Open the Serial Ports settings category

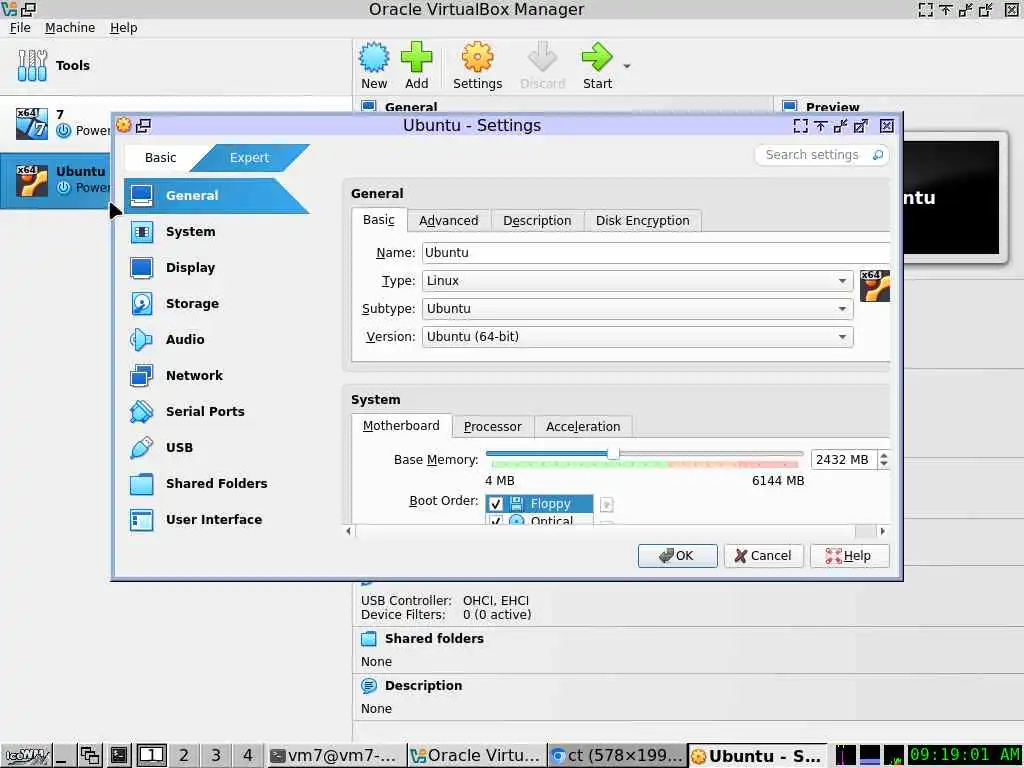pos(206,411)
